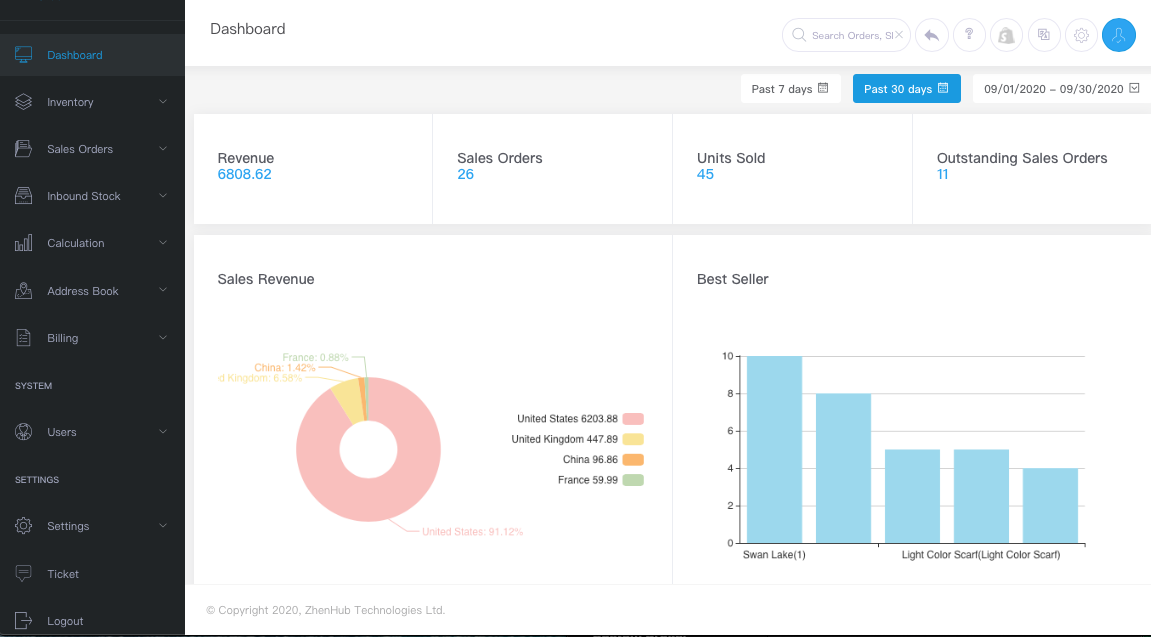Open the blue user profile avatar
The image size is (1151, 637).
coord(1119,35)
